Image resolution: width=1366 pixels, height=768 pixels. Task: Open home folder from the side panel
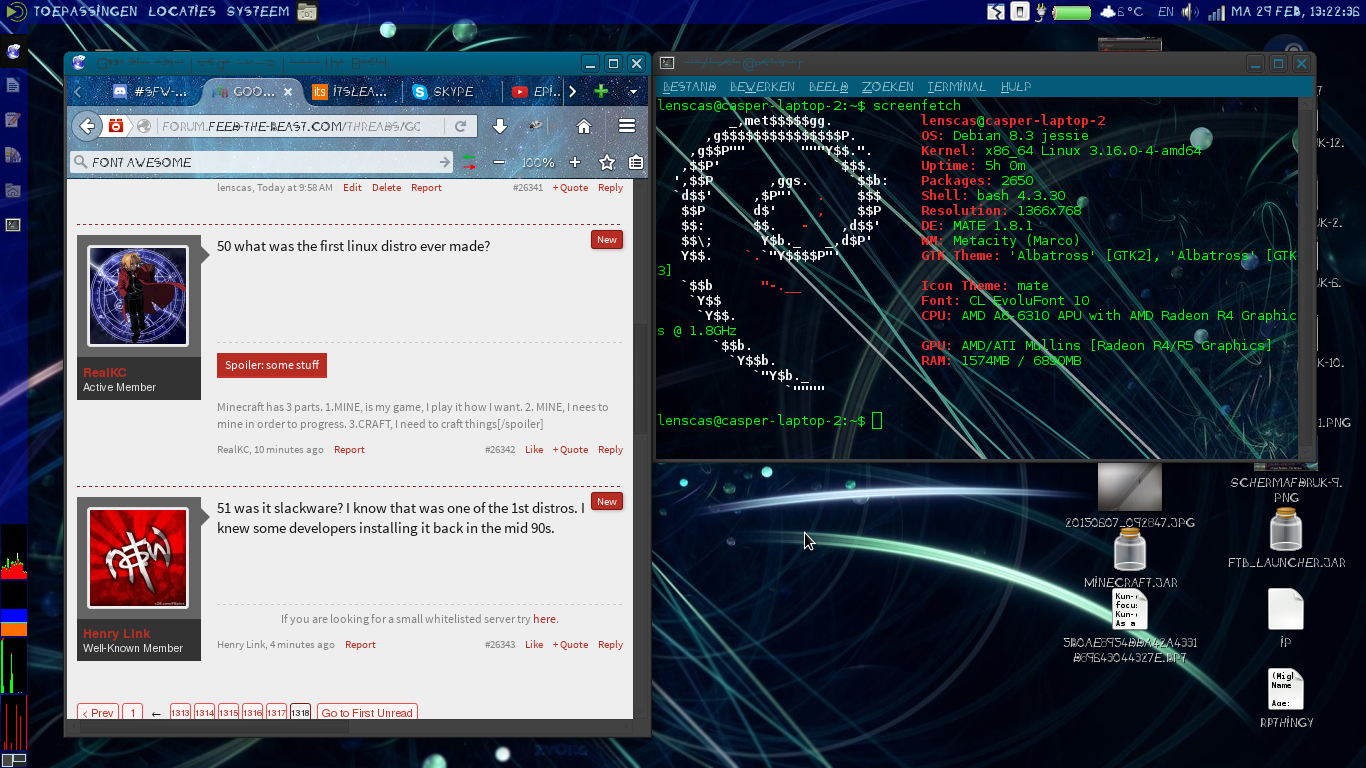(13, 190)
